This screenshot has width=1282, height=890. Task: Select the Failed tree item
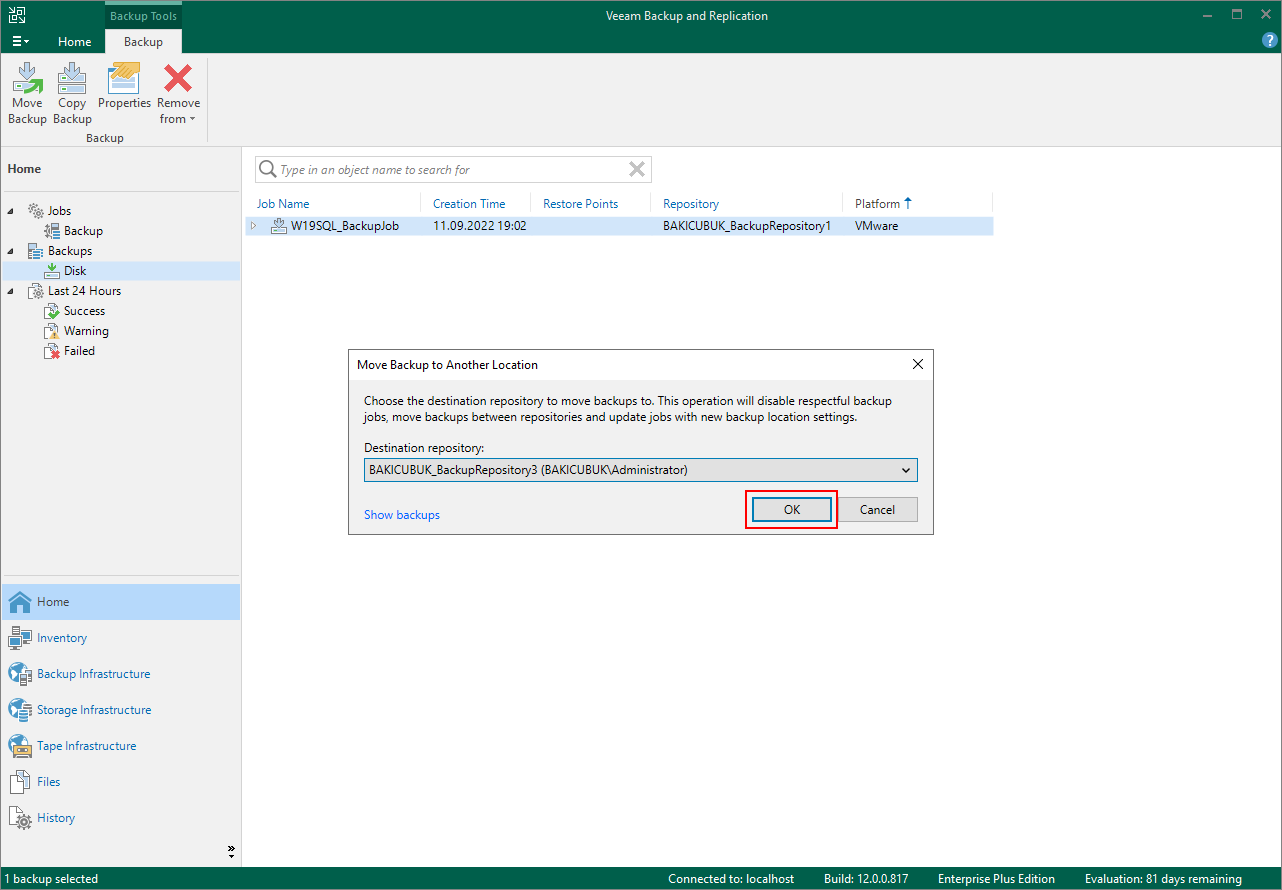(x=79, y=351)
